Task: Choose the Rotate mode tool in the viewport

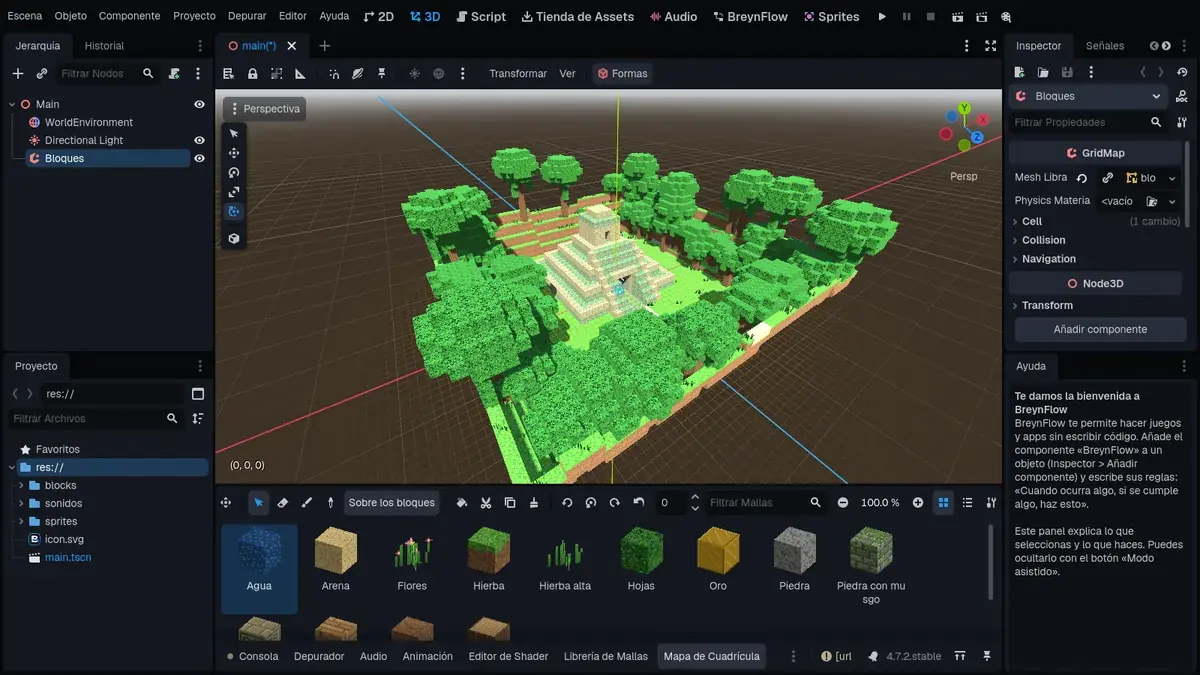Action: point(234,172)
